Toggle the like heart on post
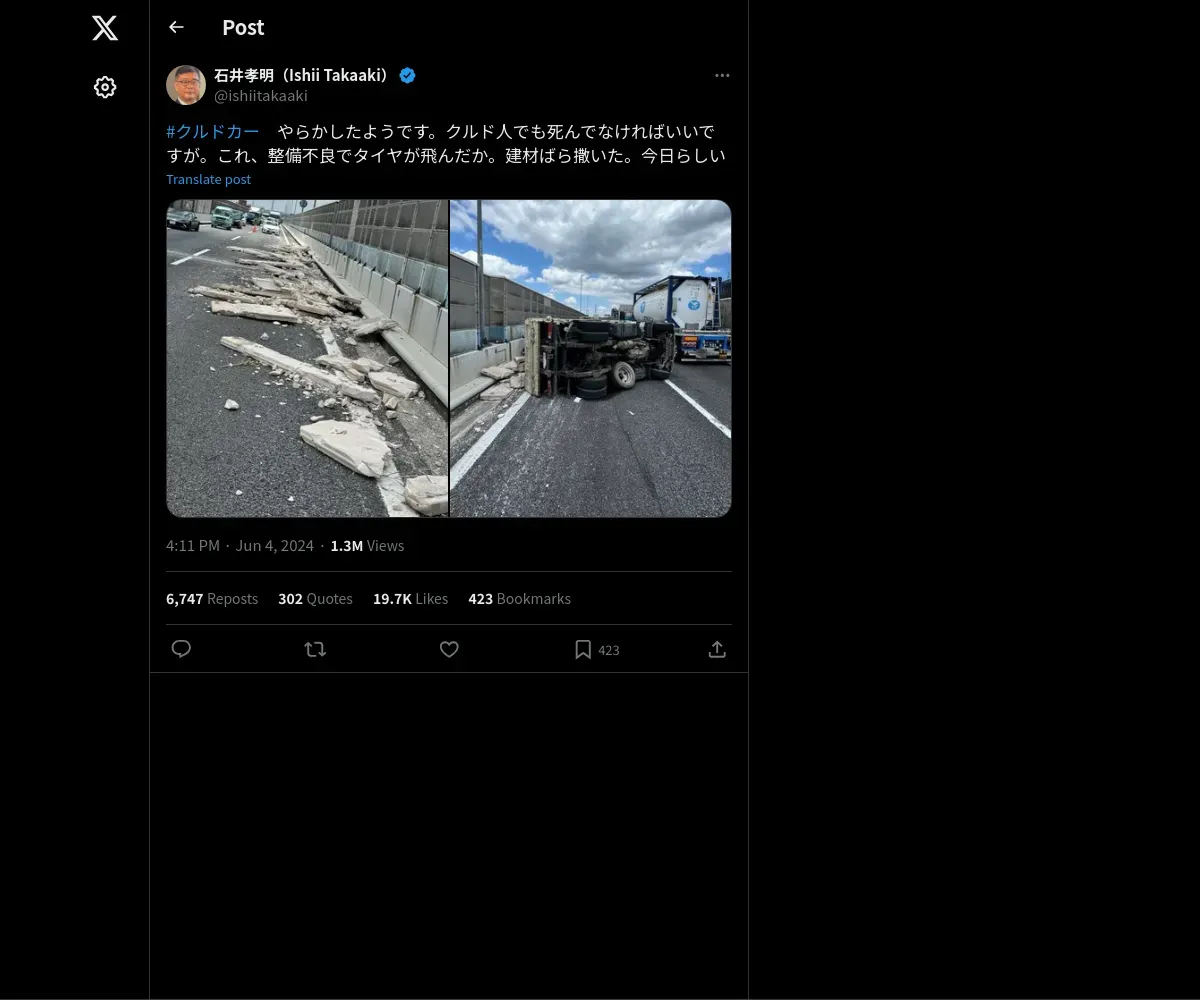Viewport: 1200px width, 1000px height. coord(449,649)
